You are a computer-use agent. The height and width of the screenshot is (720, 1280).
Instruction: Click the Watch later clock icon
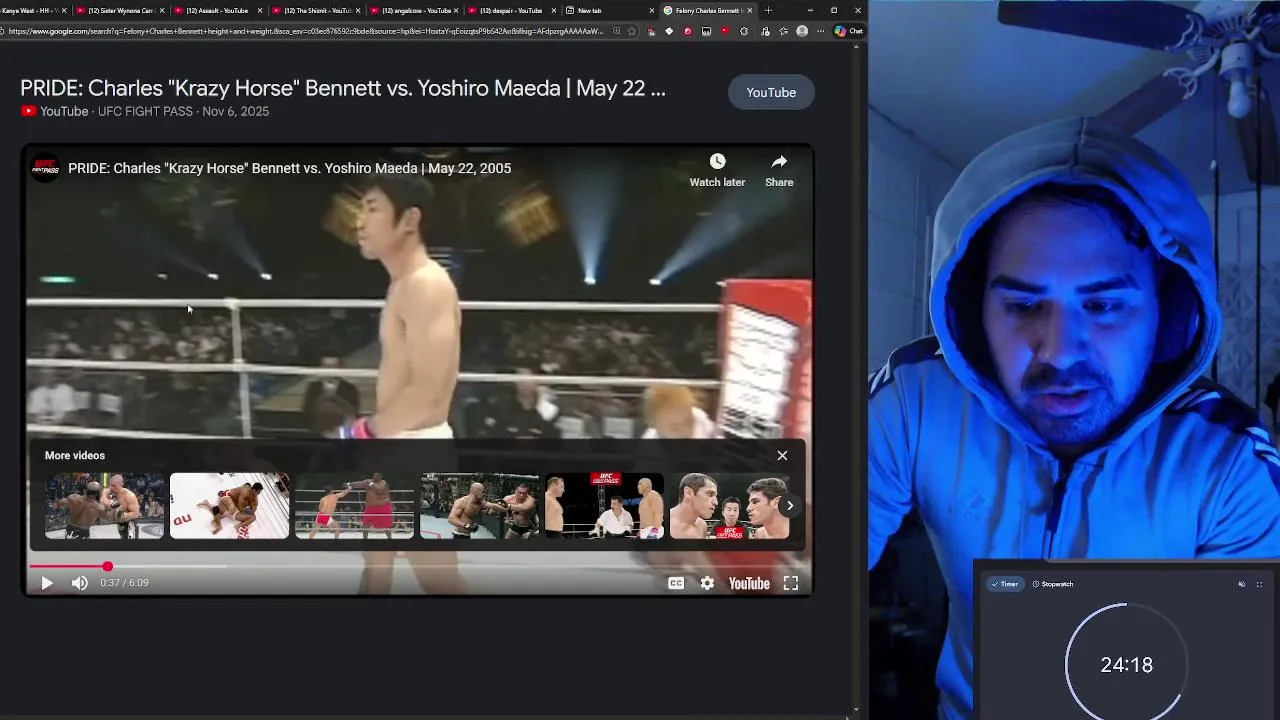click(717, 162)
